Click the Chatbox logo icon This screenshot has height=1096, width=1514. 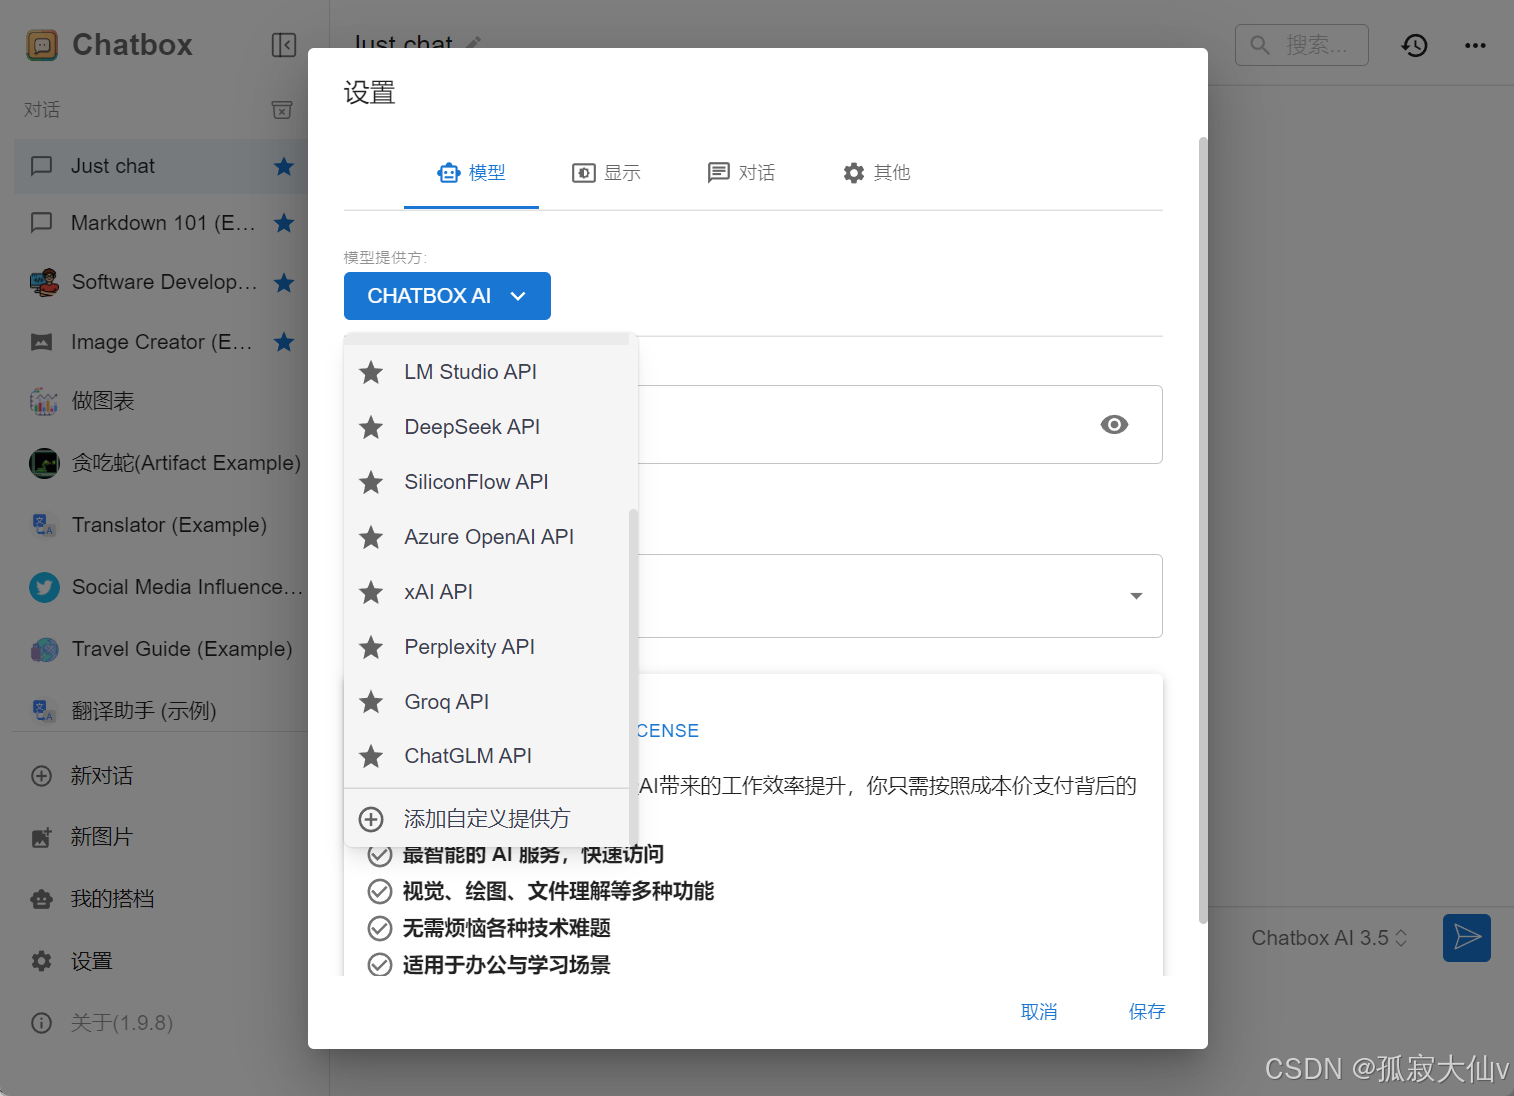click(x=42, y=45)
